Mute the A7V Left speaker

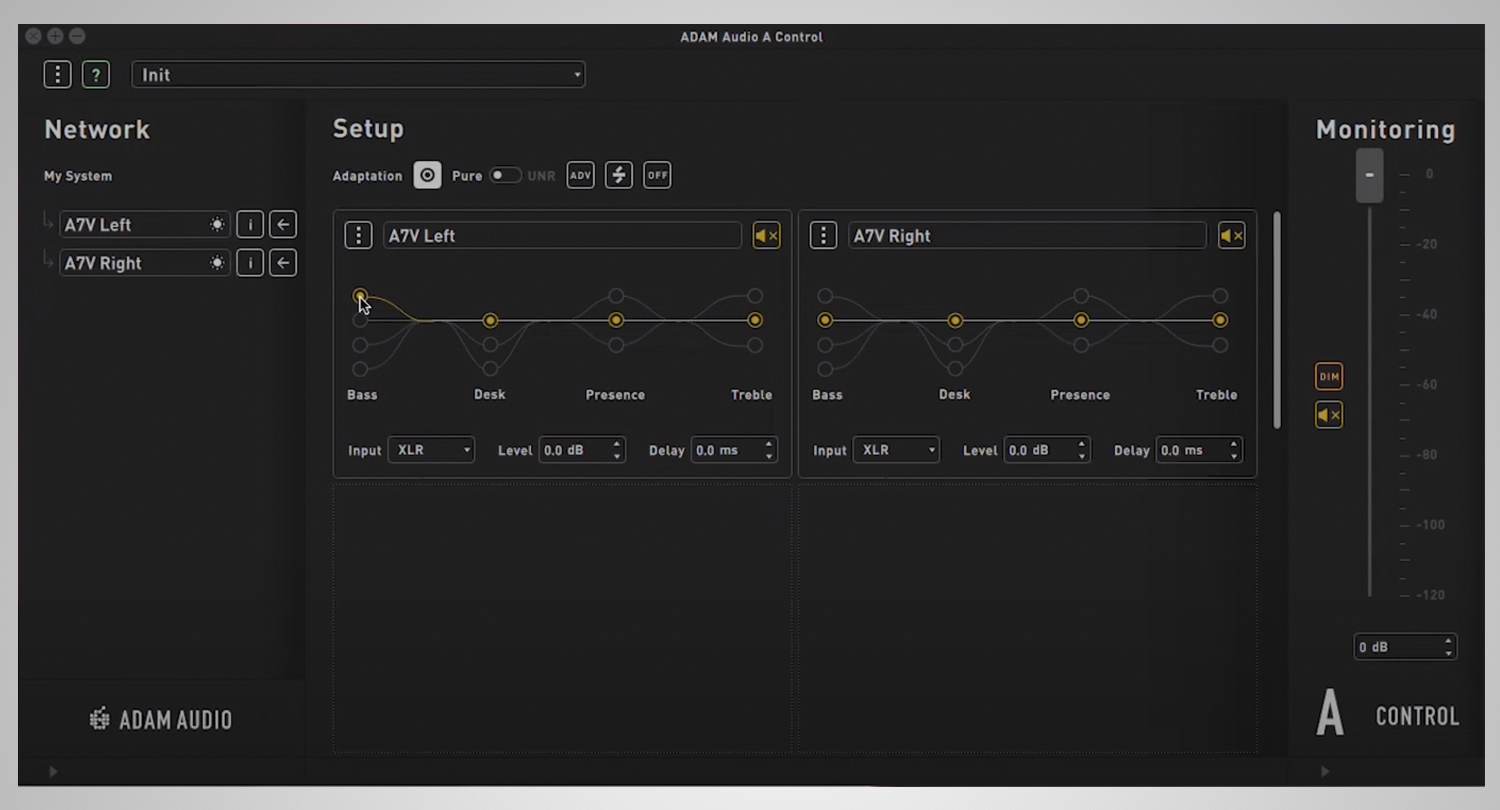[766, 236]
